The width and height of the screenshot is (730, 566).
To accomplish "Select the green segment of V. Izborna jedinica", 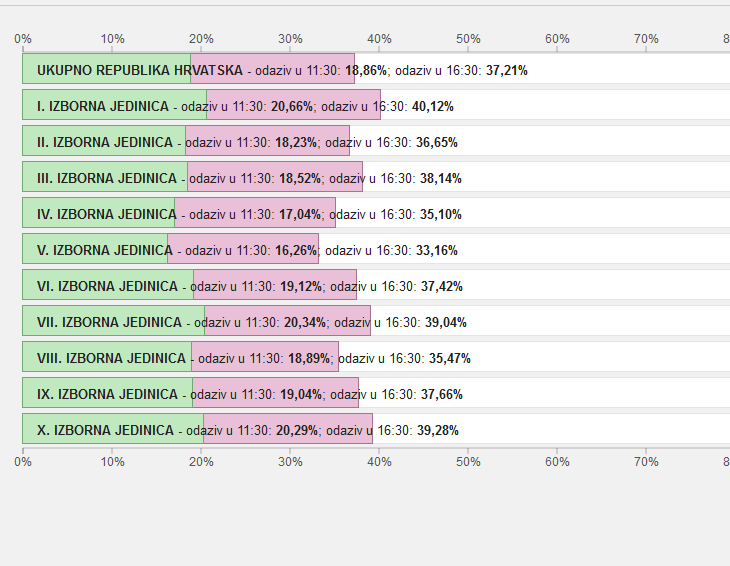I will (x=95, y=249).
